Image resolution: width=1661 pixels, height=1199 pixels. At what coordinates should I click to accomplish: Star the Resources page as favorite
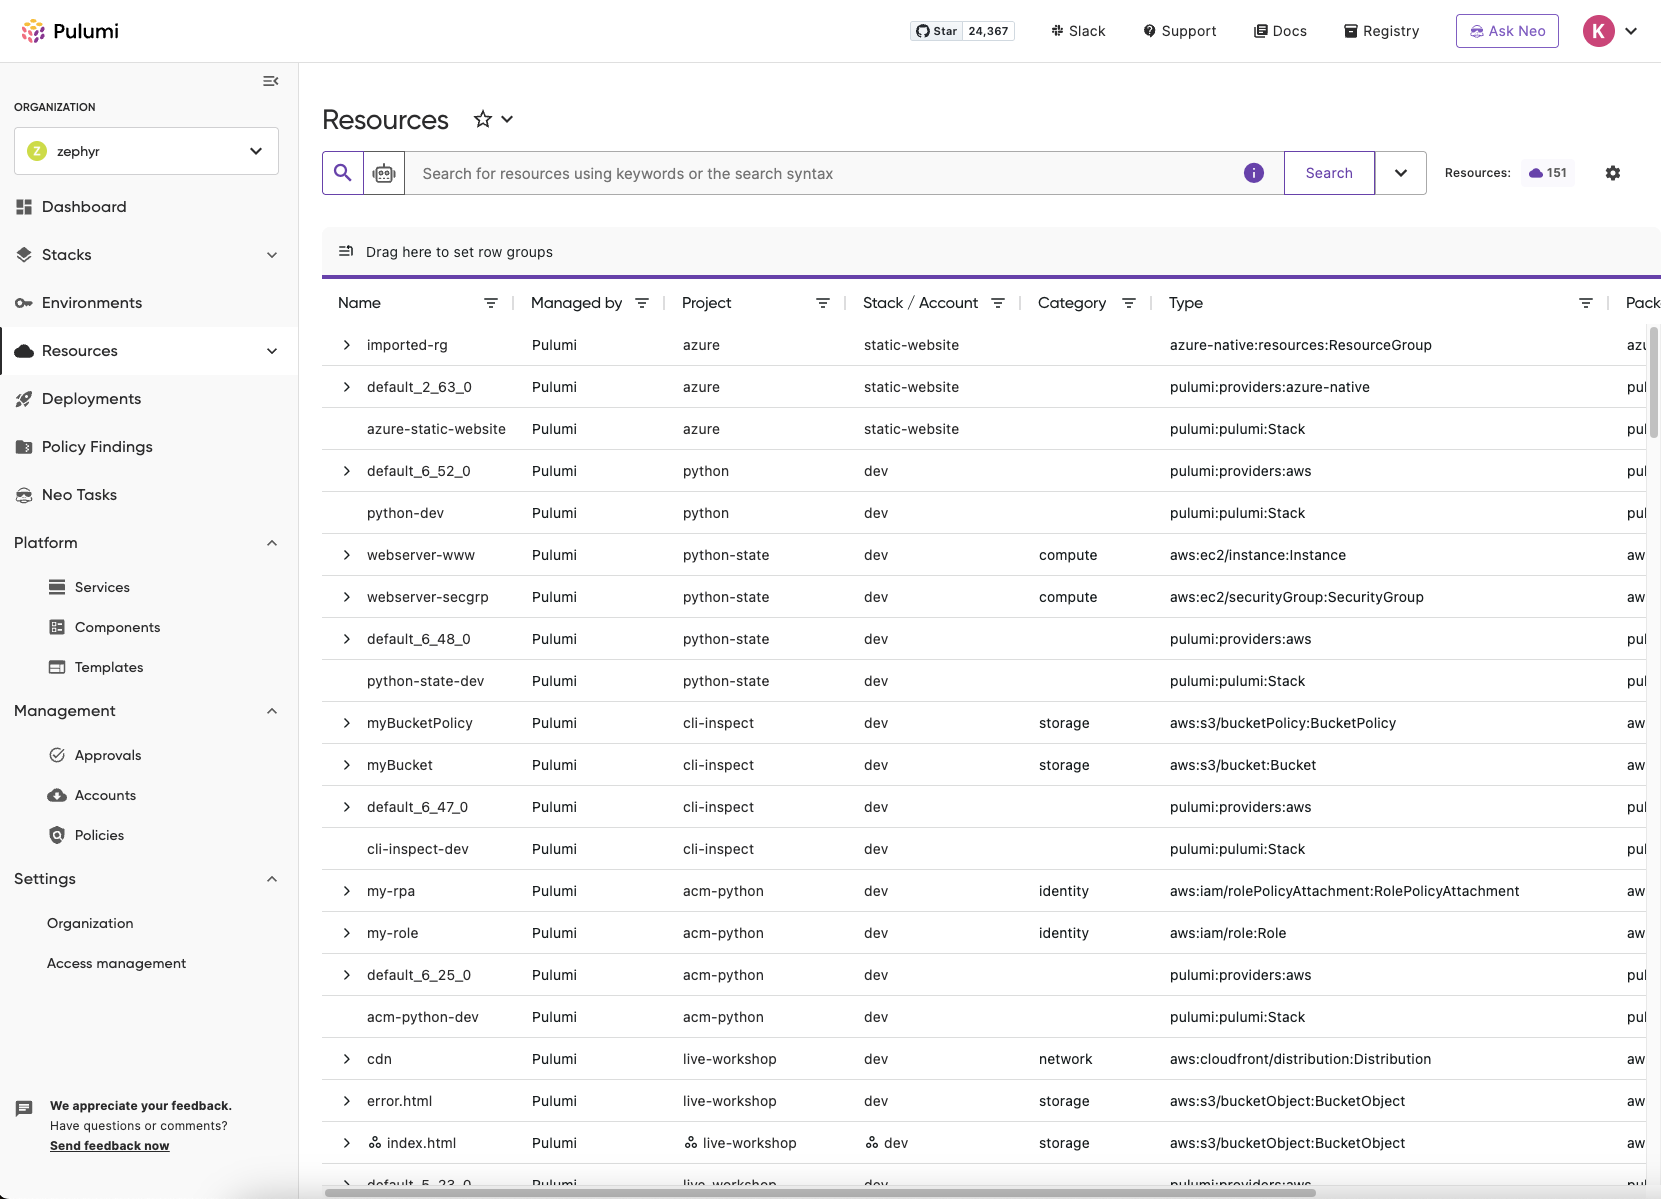tap(481, 119)
